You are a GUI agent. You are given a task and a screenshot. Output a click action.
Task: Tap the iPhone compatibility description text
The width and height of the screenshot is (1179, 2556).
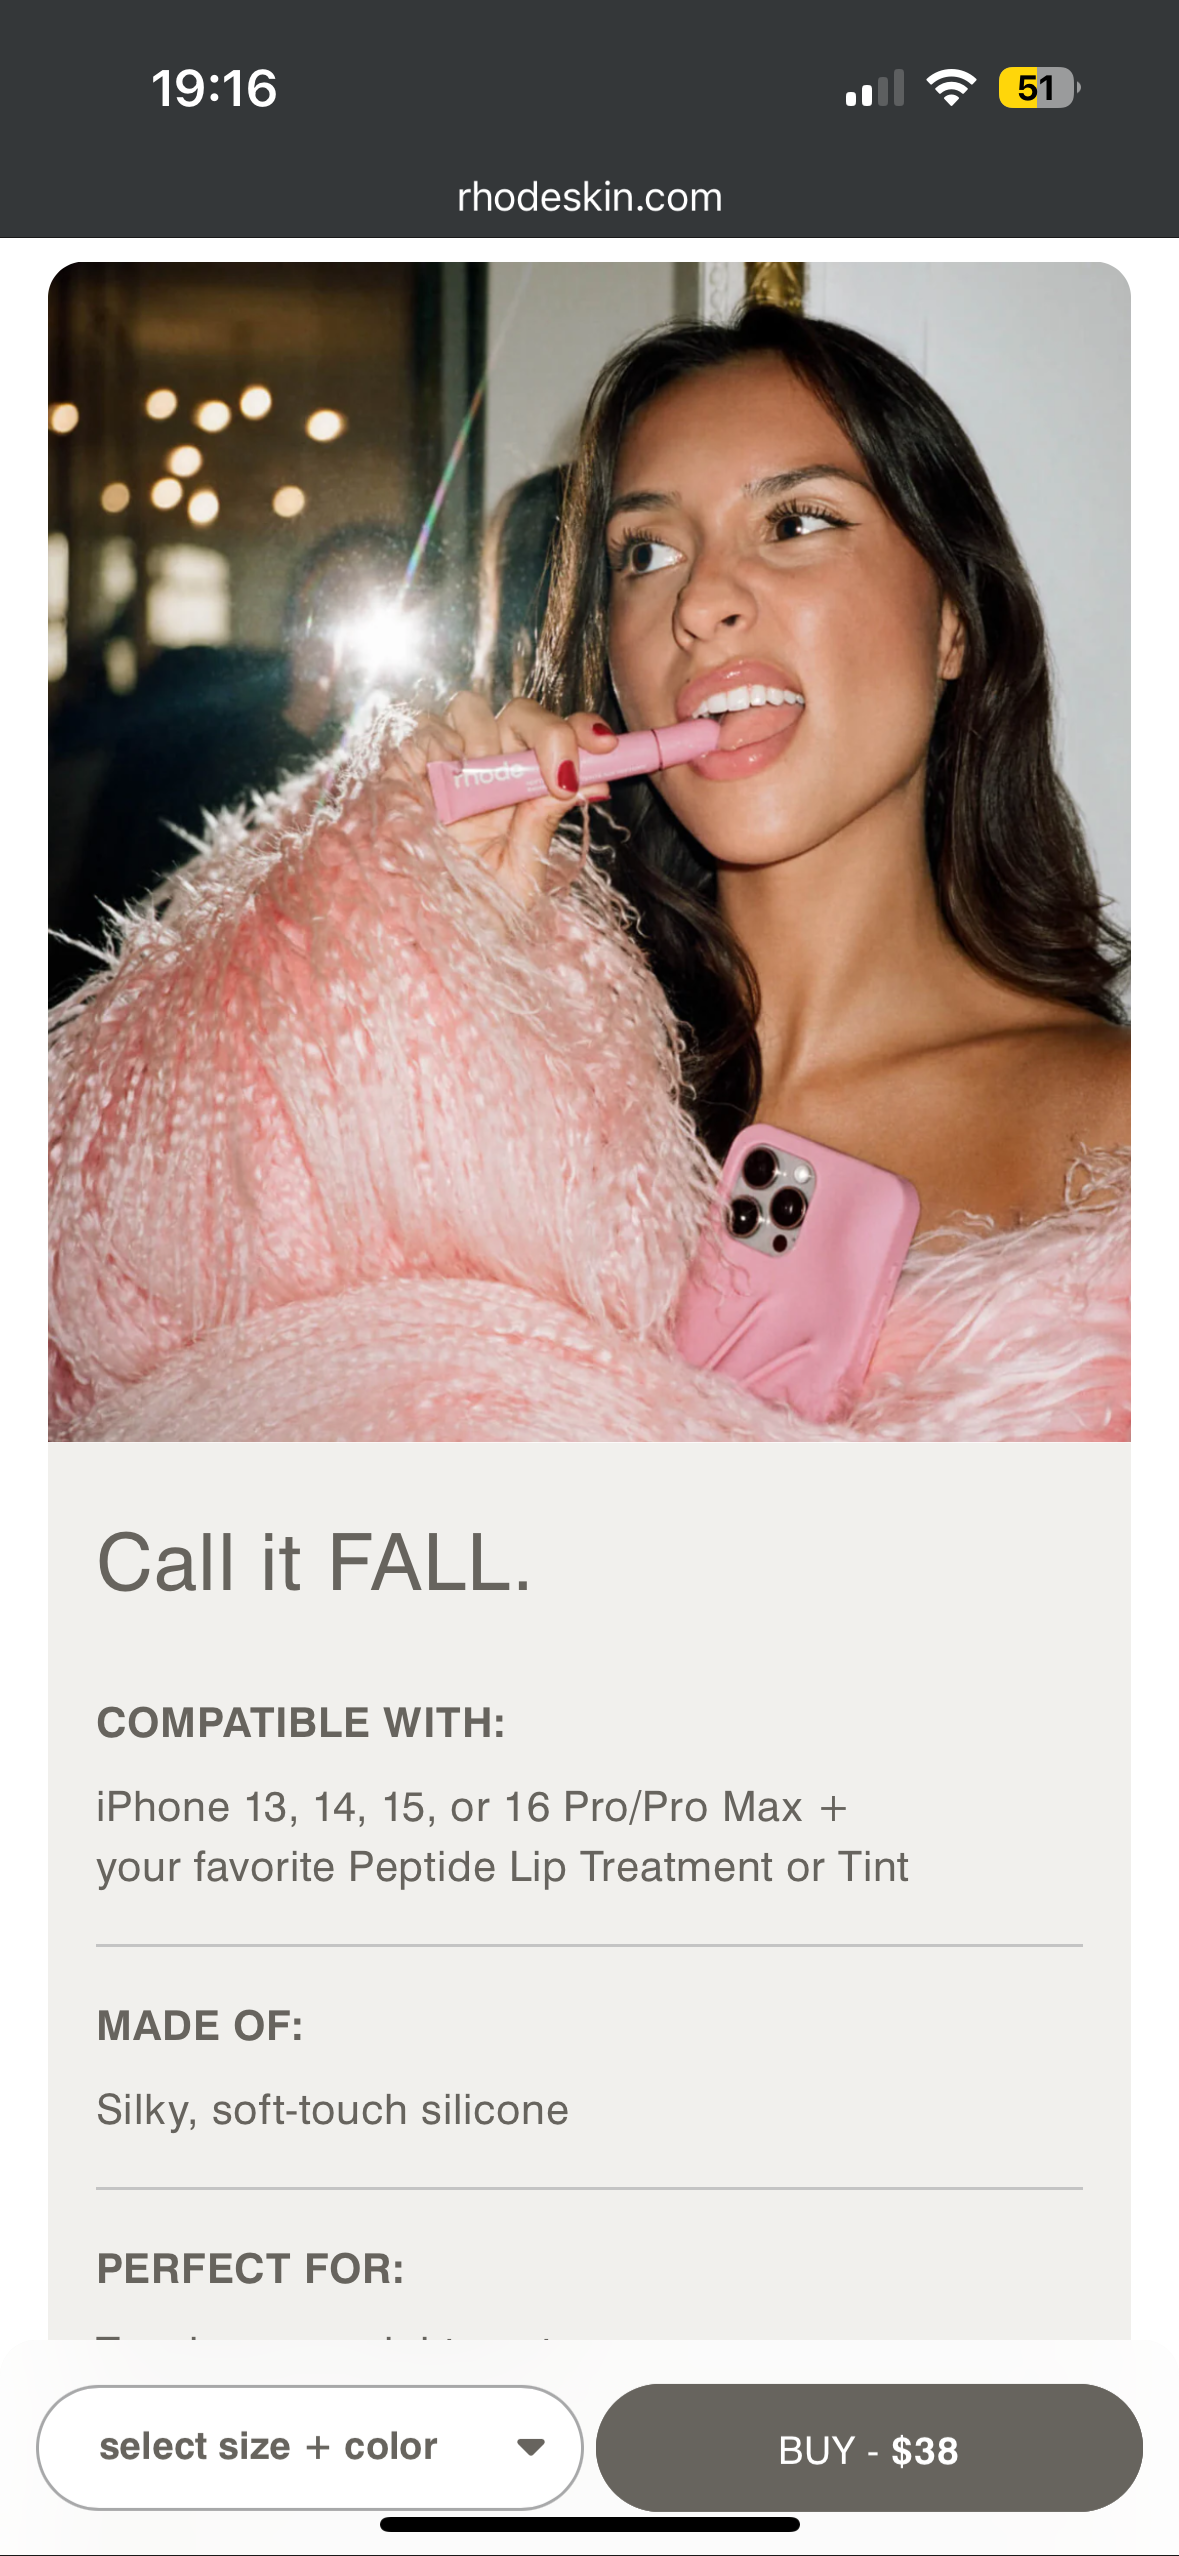coord(503,1837)
